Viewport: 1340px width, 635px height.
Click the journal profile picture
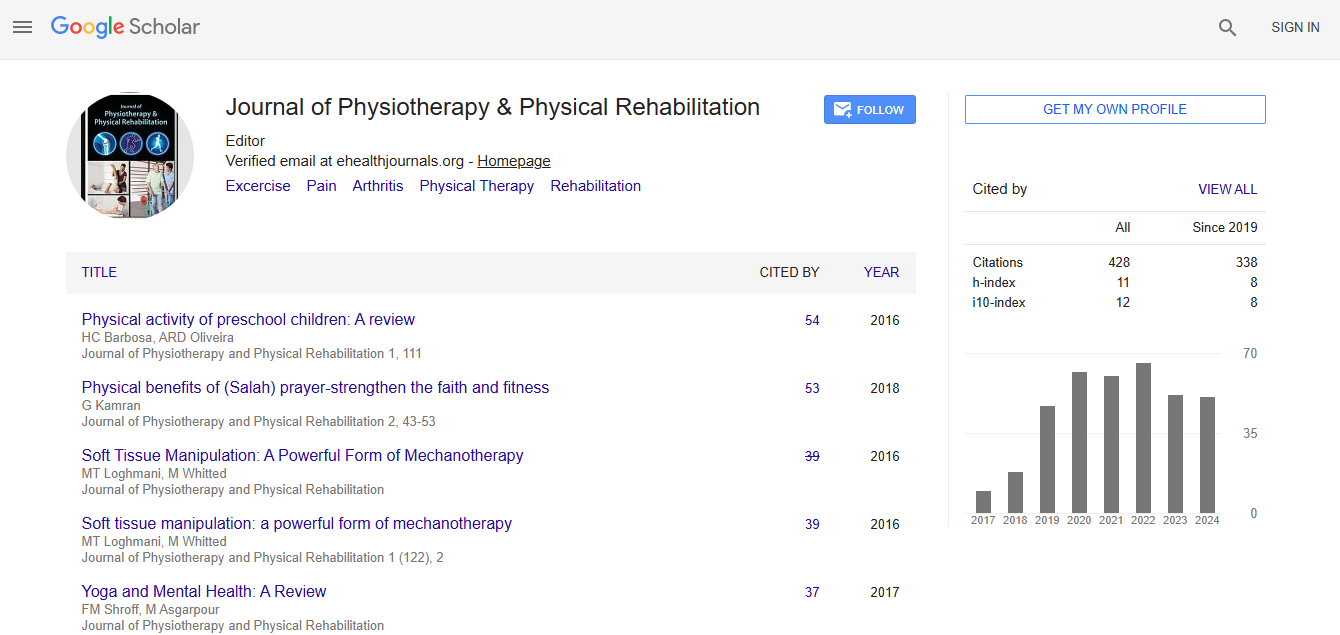[x=130, y=156]
